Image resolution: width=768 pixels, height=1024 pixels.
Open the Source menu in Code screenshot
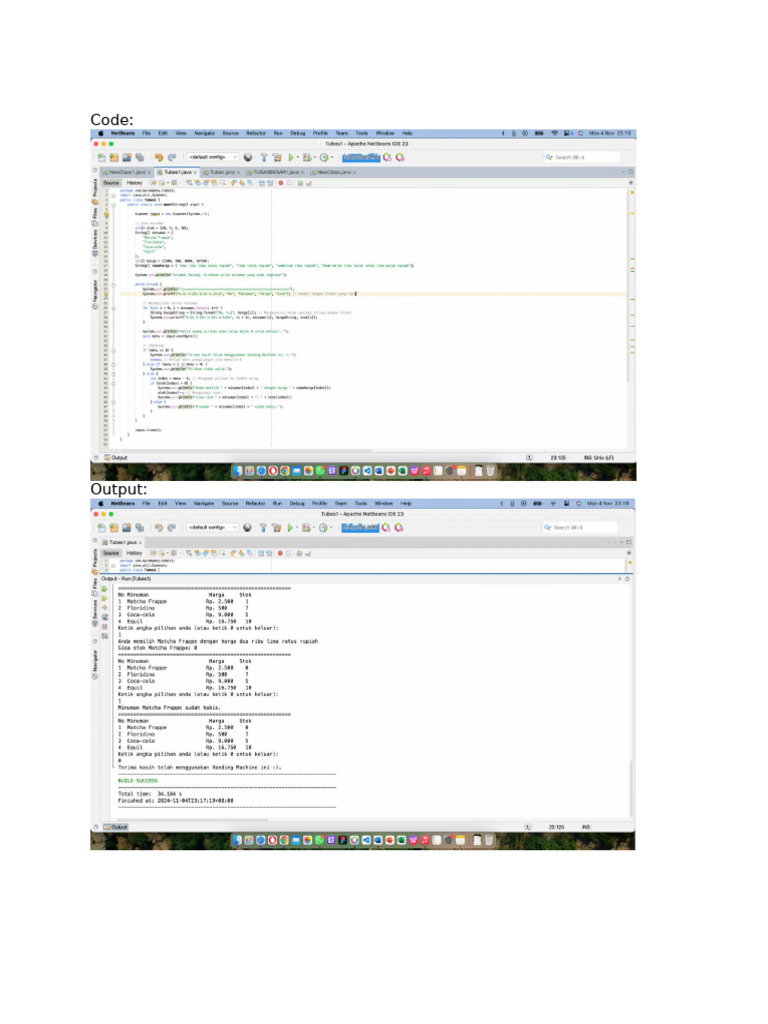[x=231, y=133]
